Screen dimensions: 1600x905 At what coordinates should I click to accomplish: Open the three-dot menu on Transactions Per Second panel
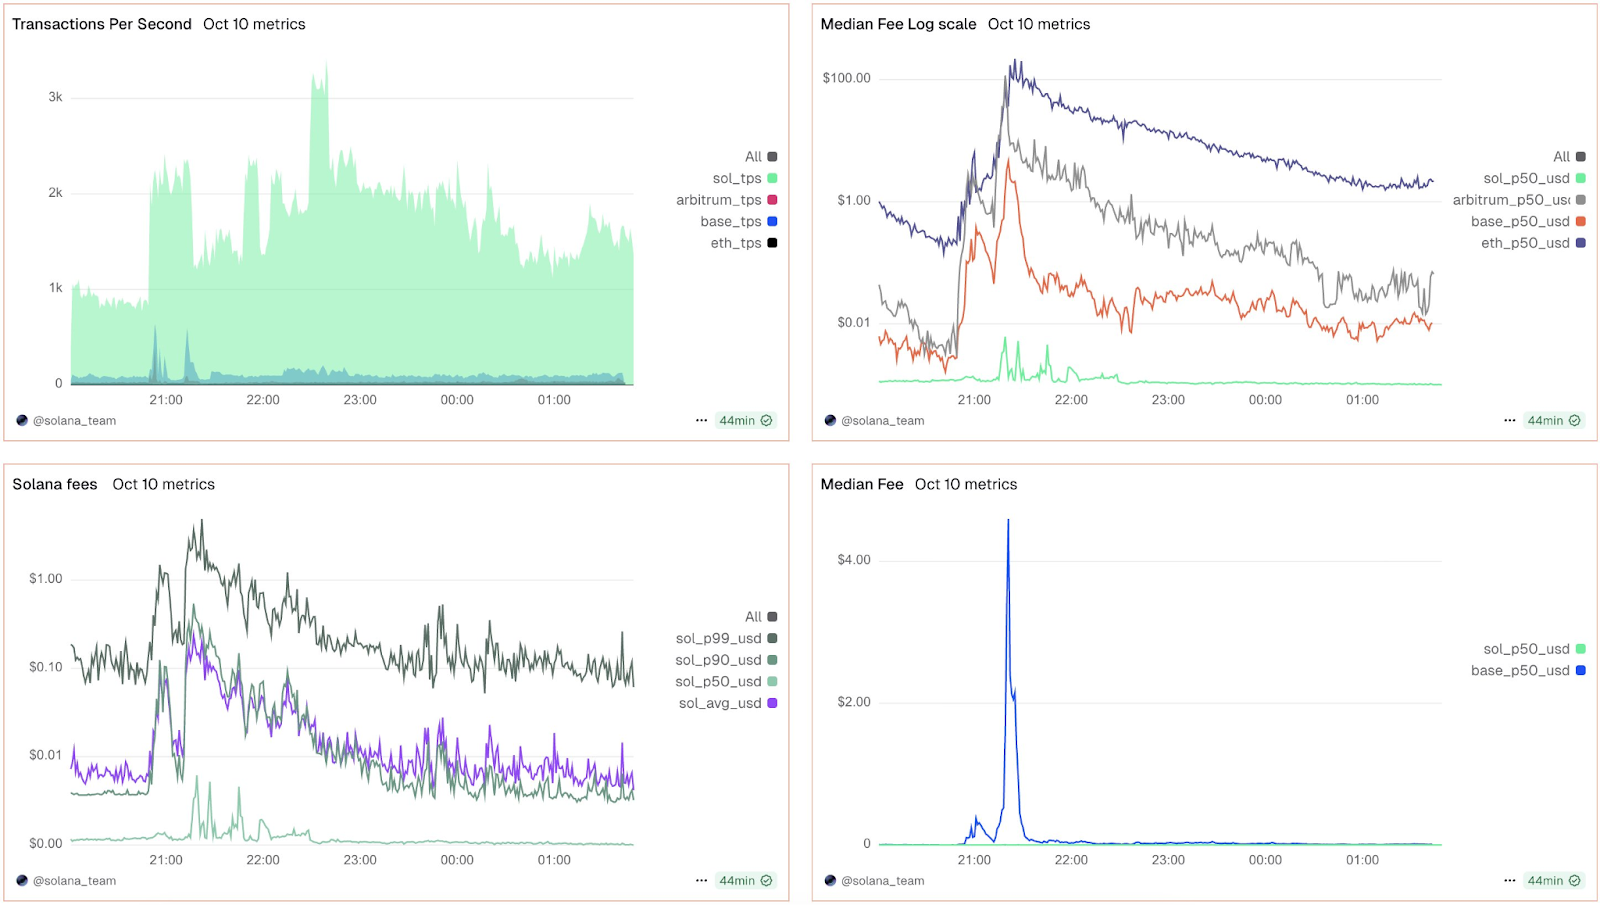click(x=701, y=421)
